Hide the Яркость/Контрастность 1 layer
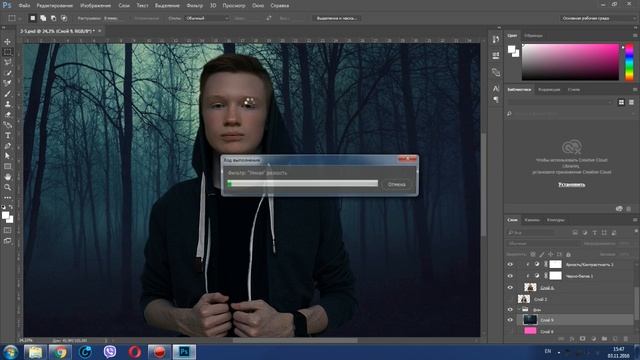 (510, 264)
